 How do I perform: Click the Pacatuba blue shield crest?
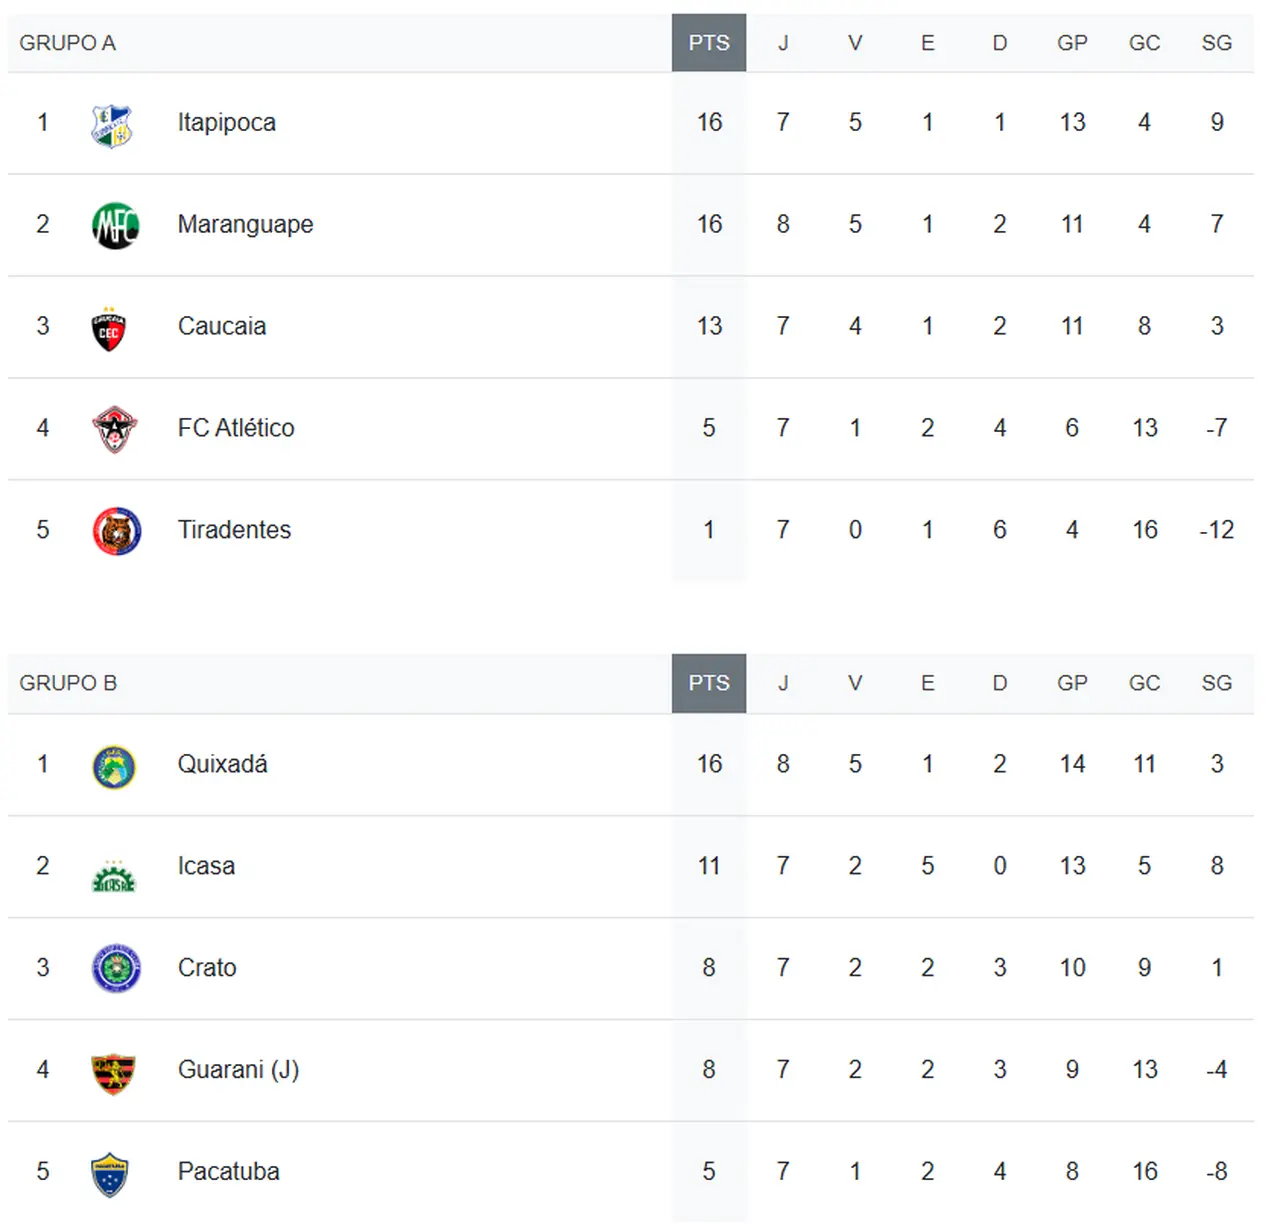(110, 1174)
